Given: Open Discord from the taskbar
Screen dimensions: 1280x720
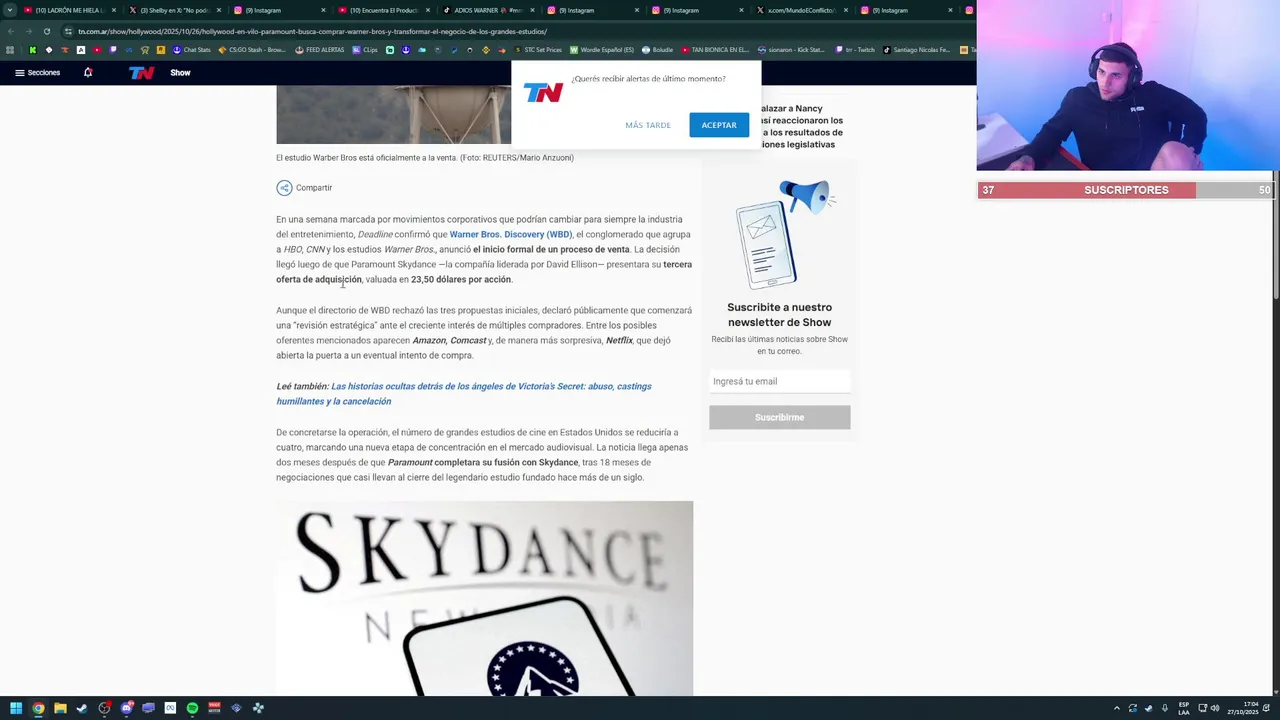Looking at the screenshot, I should (126, 708).
